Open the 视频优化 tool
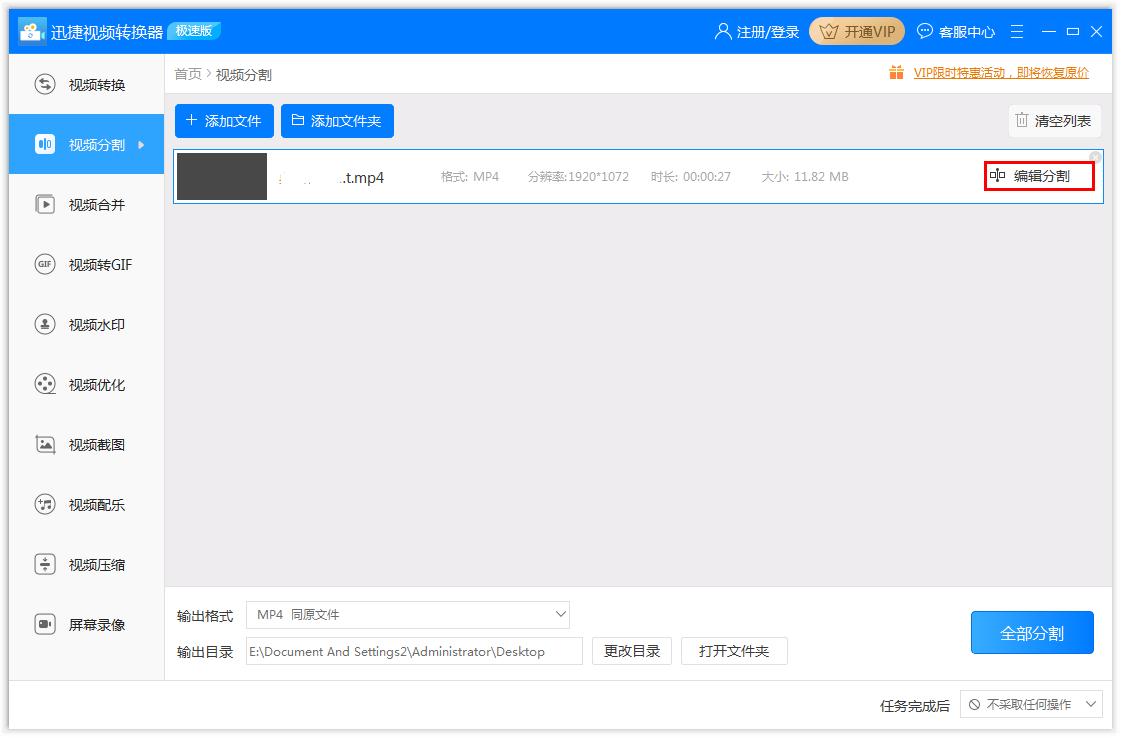Viewport: 1121px width, 738px height. click(x=87, y=384)
